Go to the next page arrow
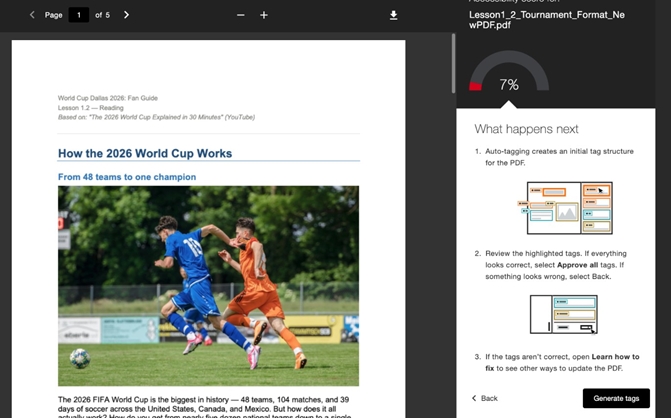The image size is (671, 418). click(x=126, y=15)
